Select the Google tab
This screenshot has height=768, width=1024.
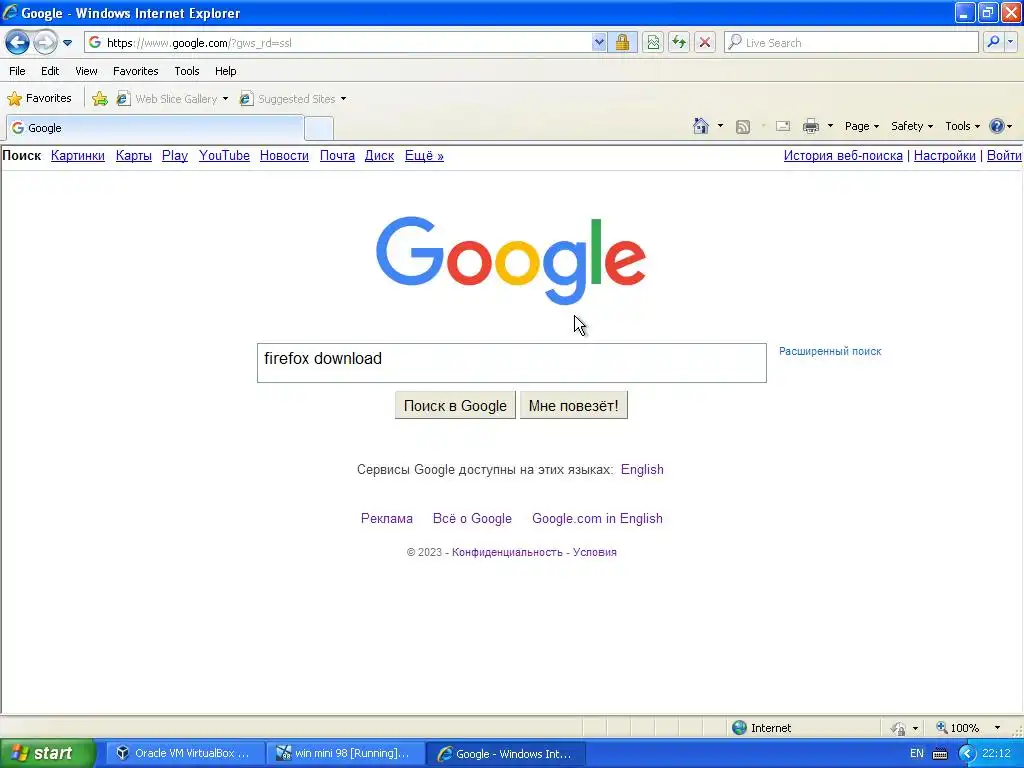[155, 128]
